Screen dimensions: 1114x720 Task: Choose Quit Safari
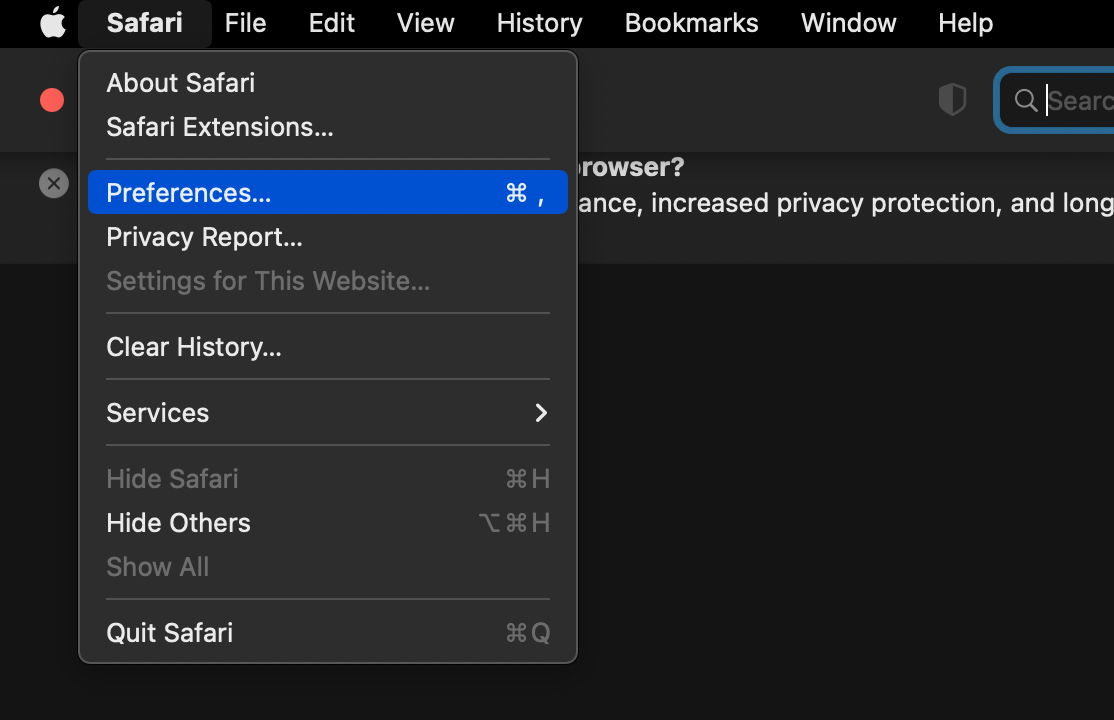(x=328, y=632)
